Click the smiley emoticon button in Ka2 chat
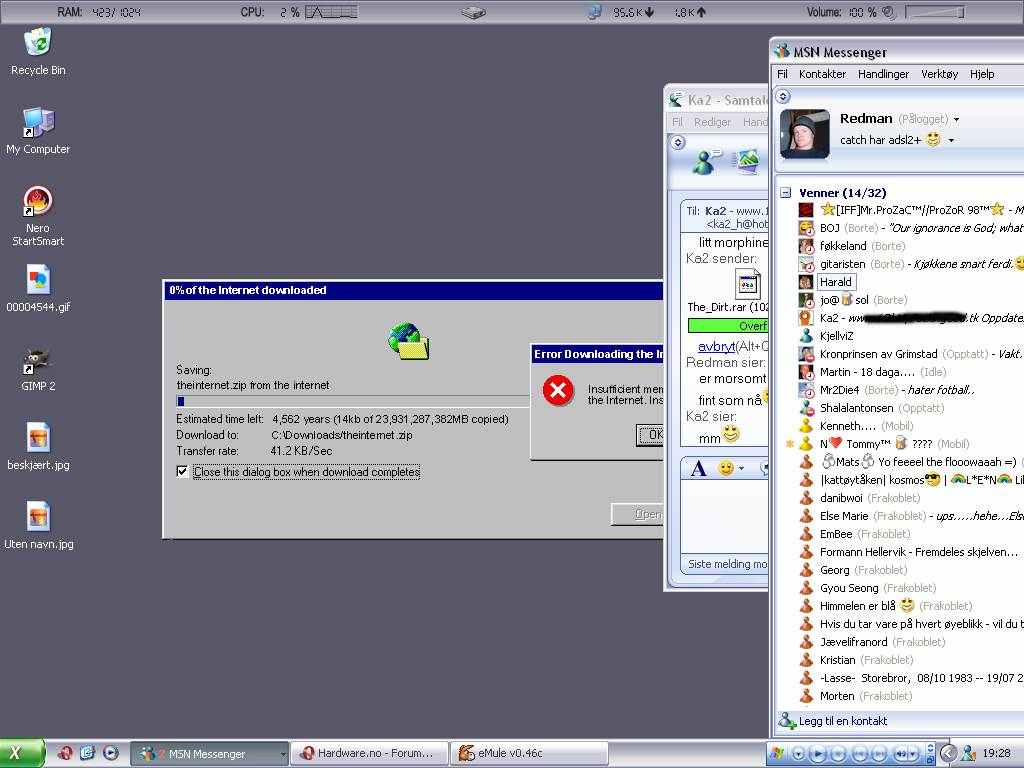Screen dimensions: 1024x768 [725, 468]
